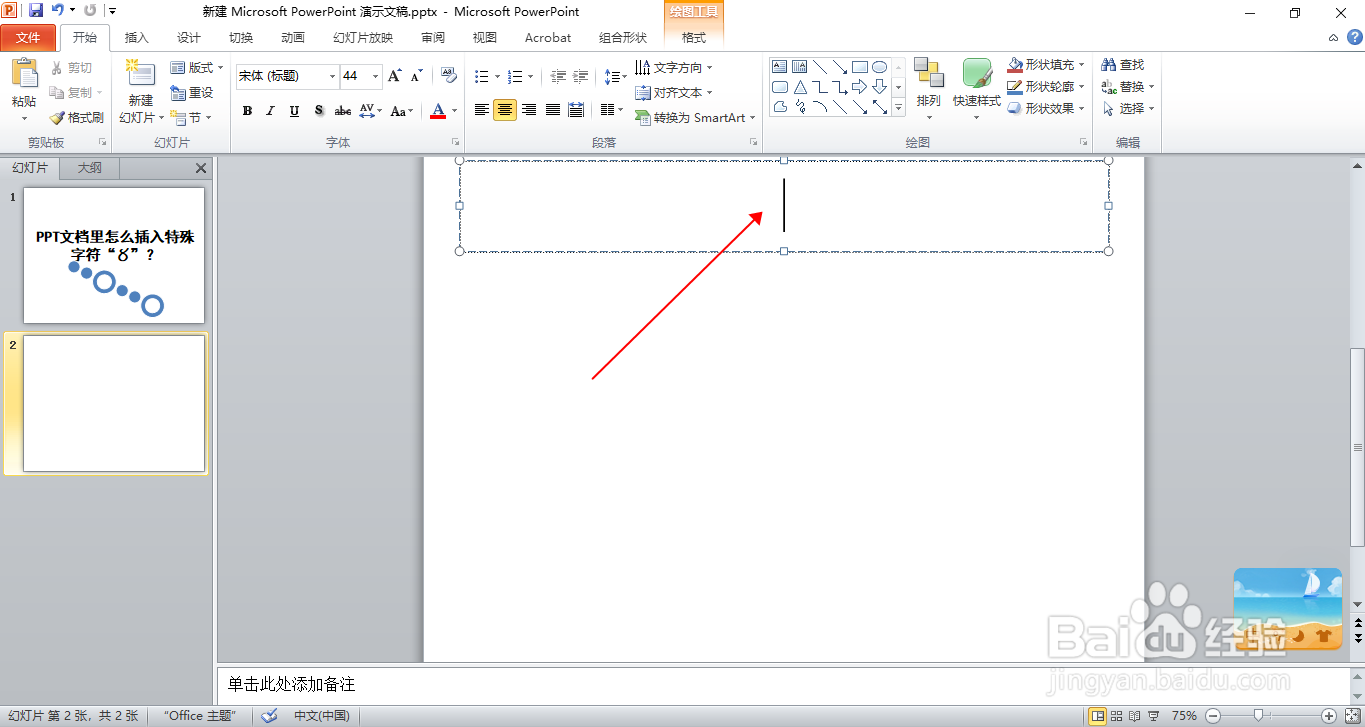This screenshot has height=727, width=1365.
Task: Open the Align Text (对齐文本) dropdown
Action: pyautogui.click(x=675, y=92)
